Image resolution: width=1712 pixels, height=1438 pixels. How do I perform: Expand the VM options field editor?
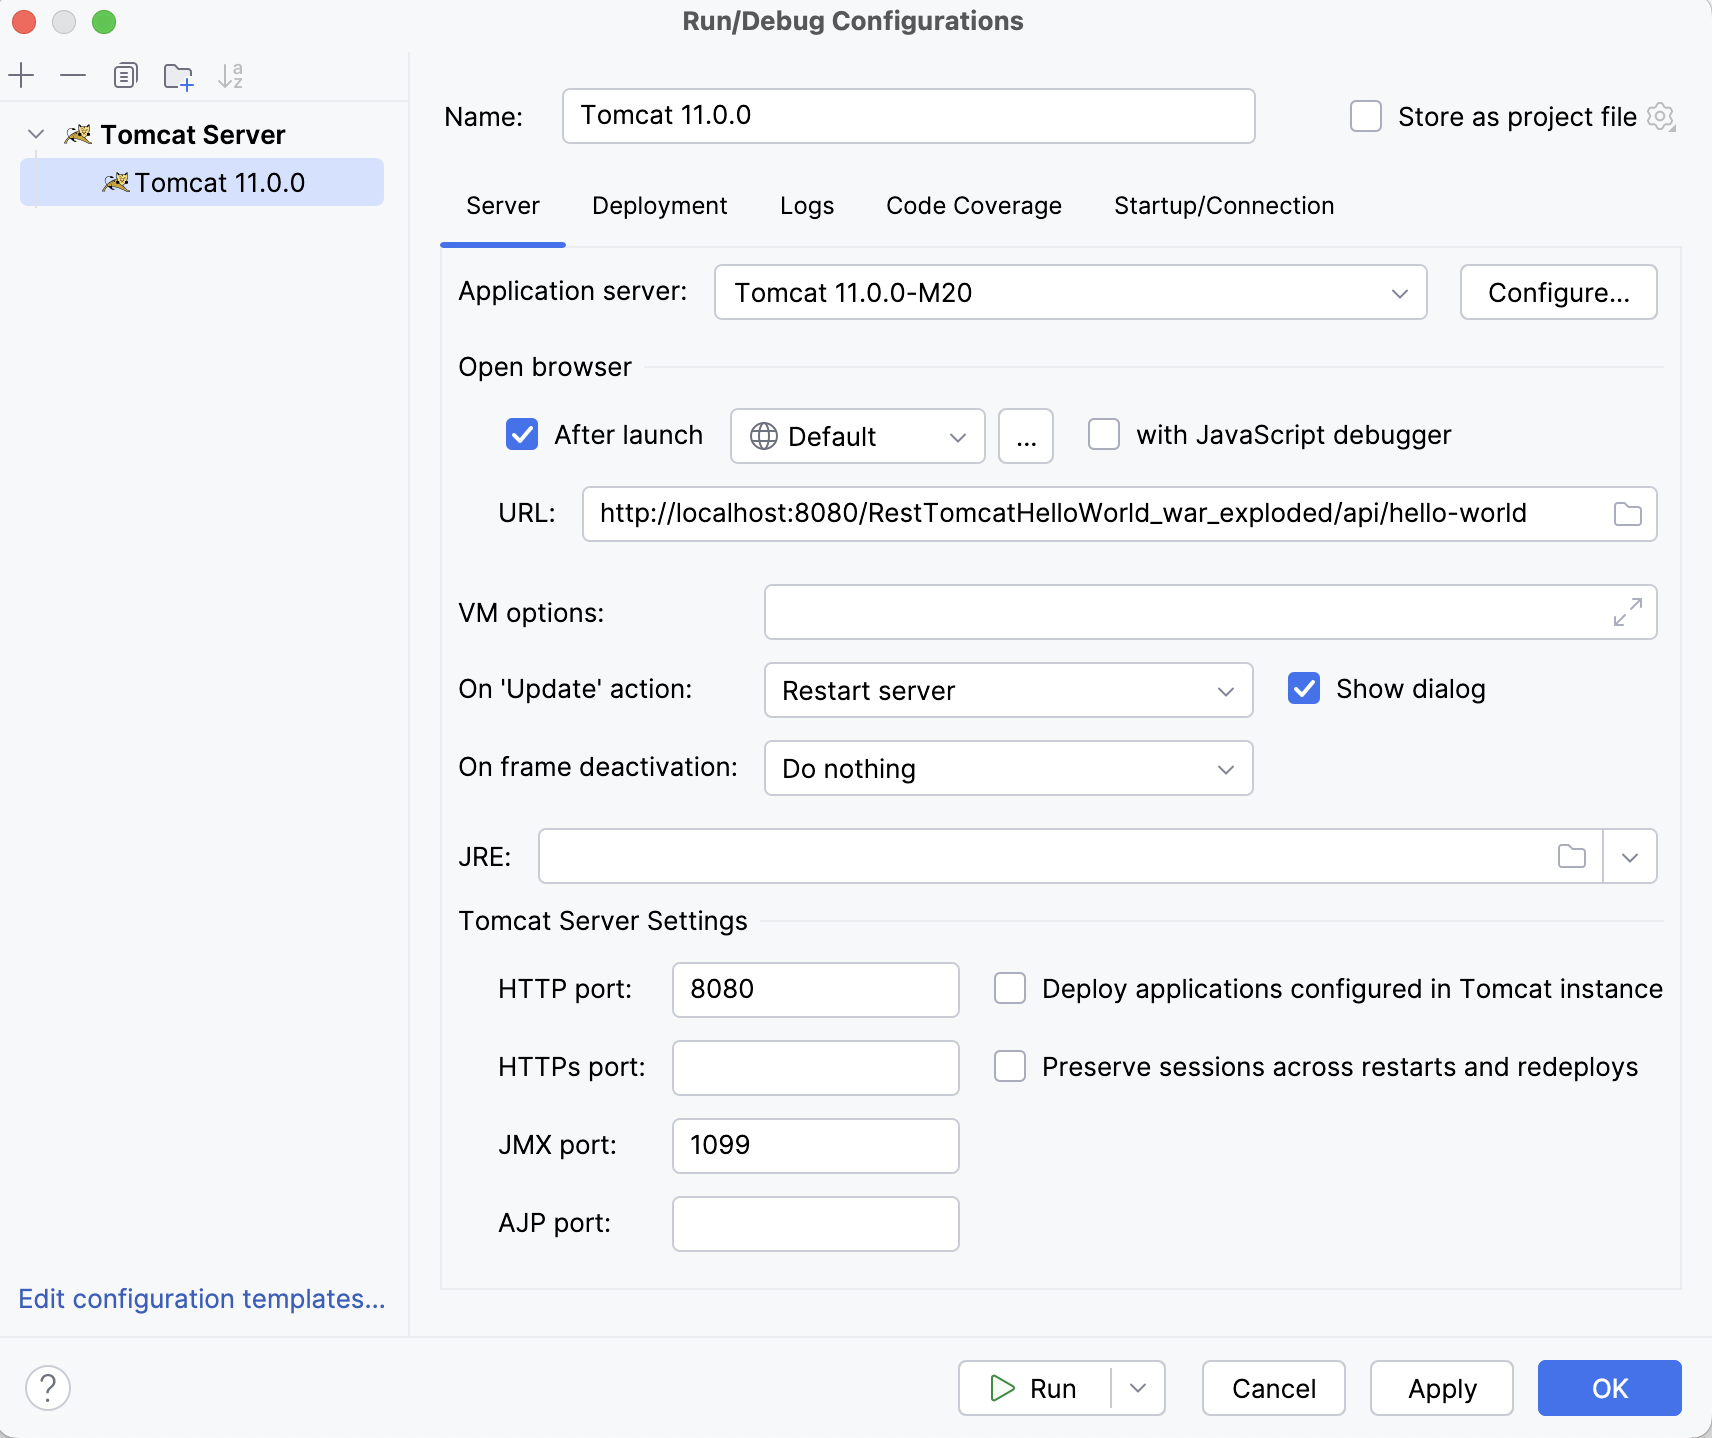(1627, 612)
